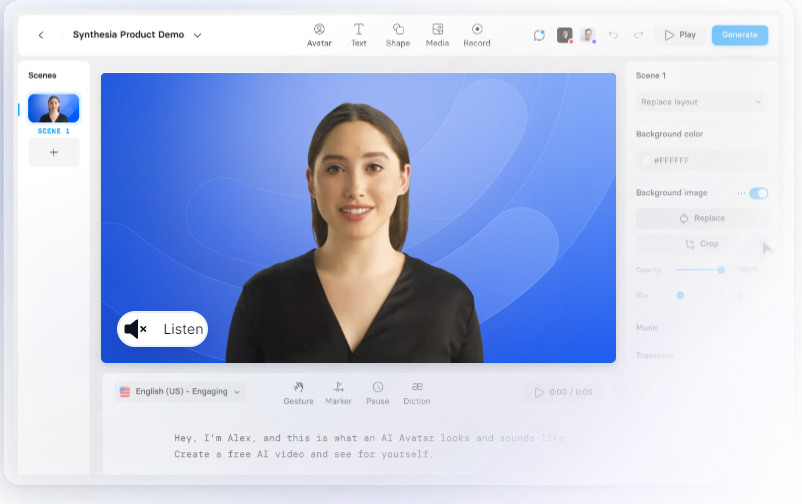Open the English (US) - Engaging voice dropdown
The image size is (802, 504).
pos(180,392)
